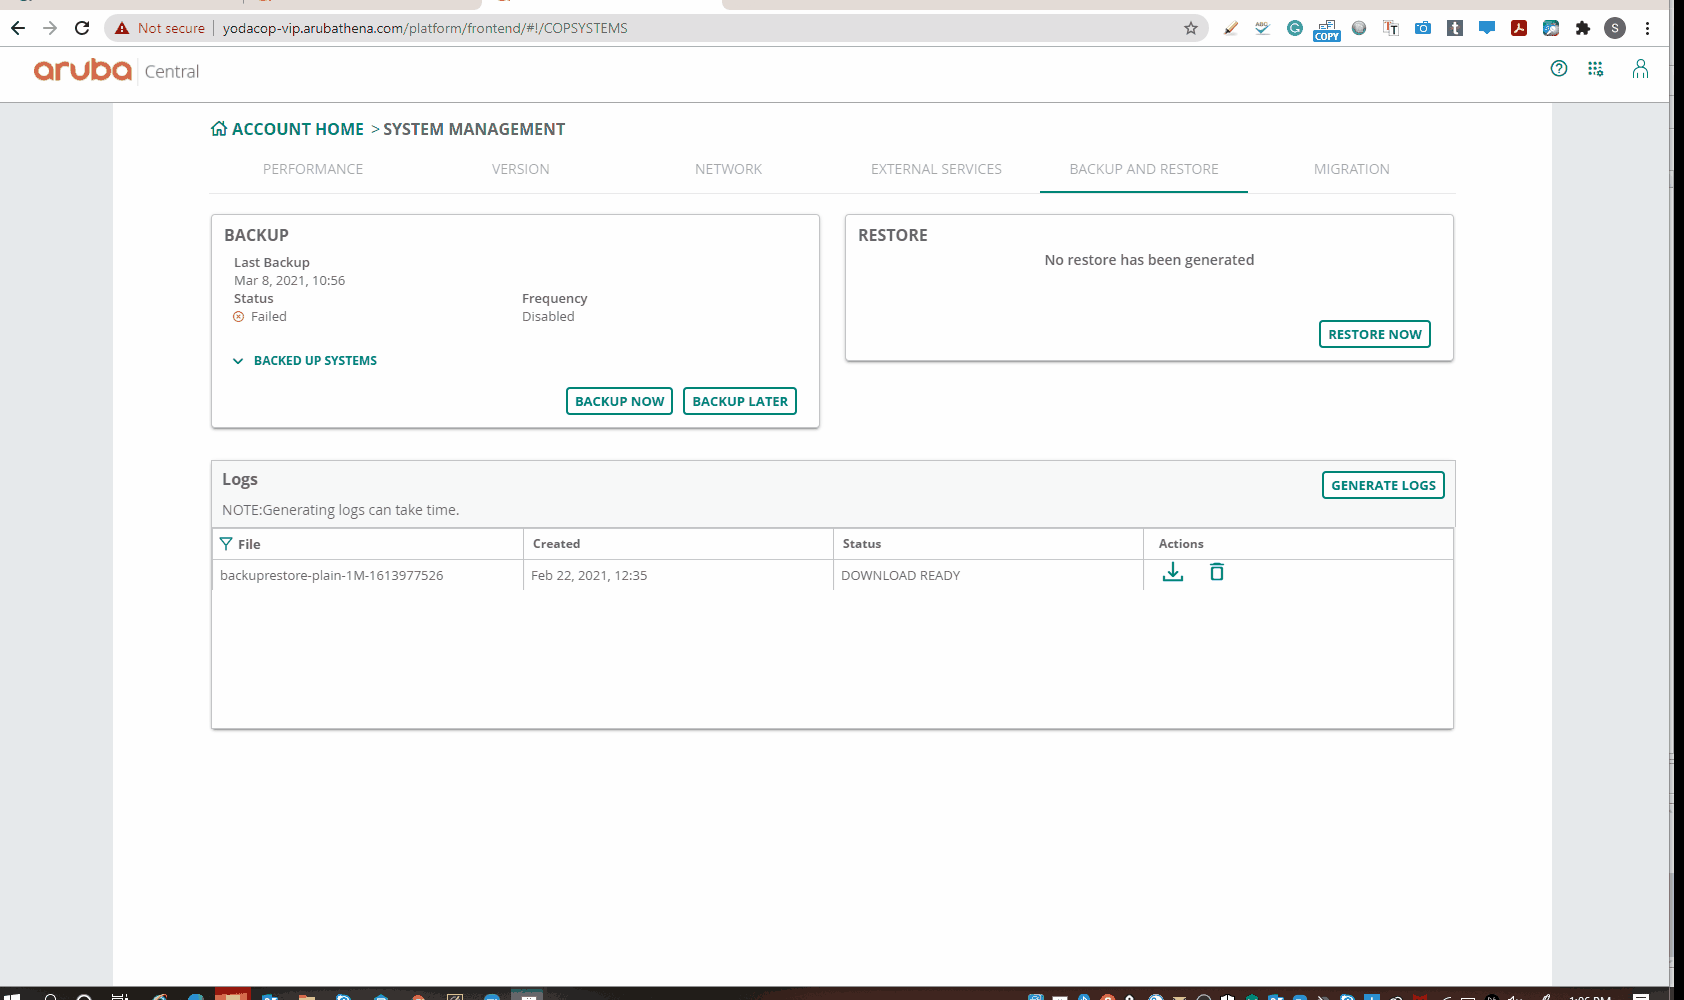Open the Network tab
The height and width of the screenshot is (1000, 1684).
click(728, 169)
